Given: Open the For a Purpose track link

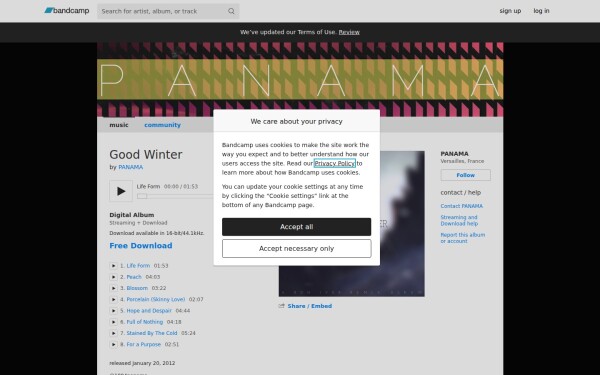Looking at the screenshot, I should click(x=144, y=344).
